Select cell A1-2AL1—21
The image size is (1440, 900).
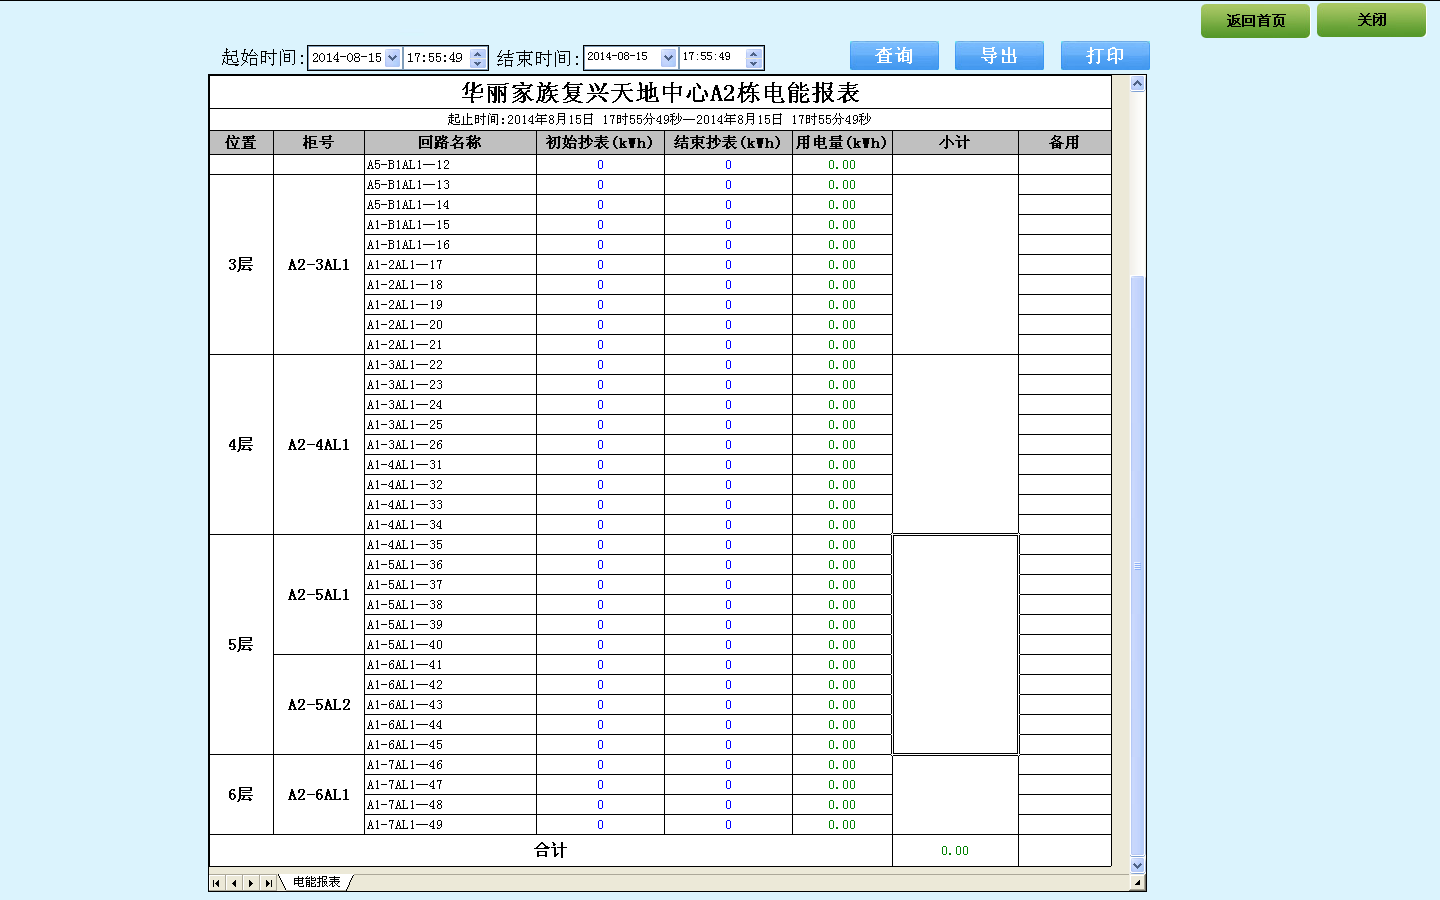coord(450,345)
